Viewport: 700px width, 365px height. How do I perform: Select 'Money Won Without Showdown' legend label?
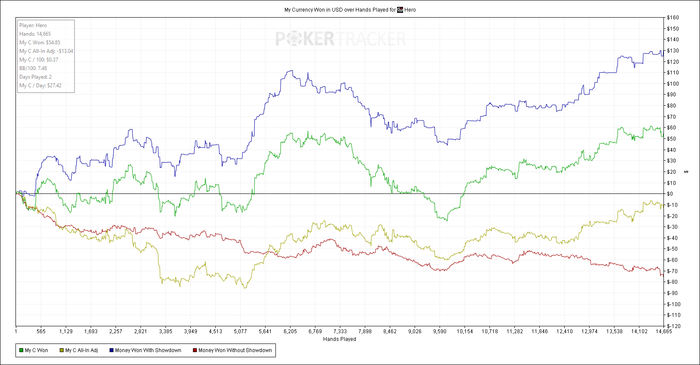pyautogui.click(x=235, y=350)
